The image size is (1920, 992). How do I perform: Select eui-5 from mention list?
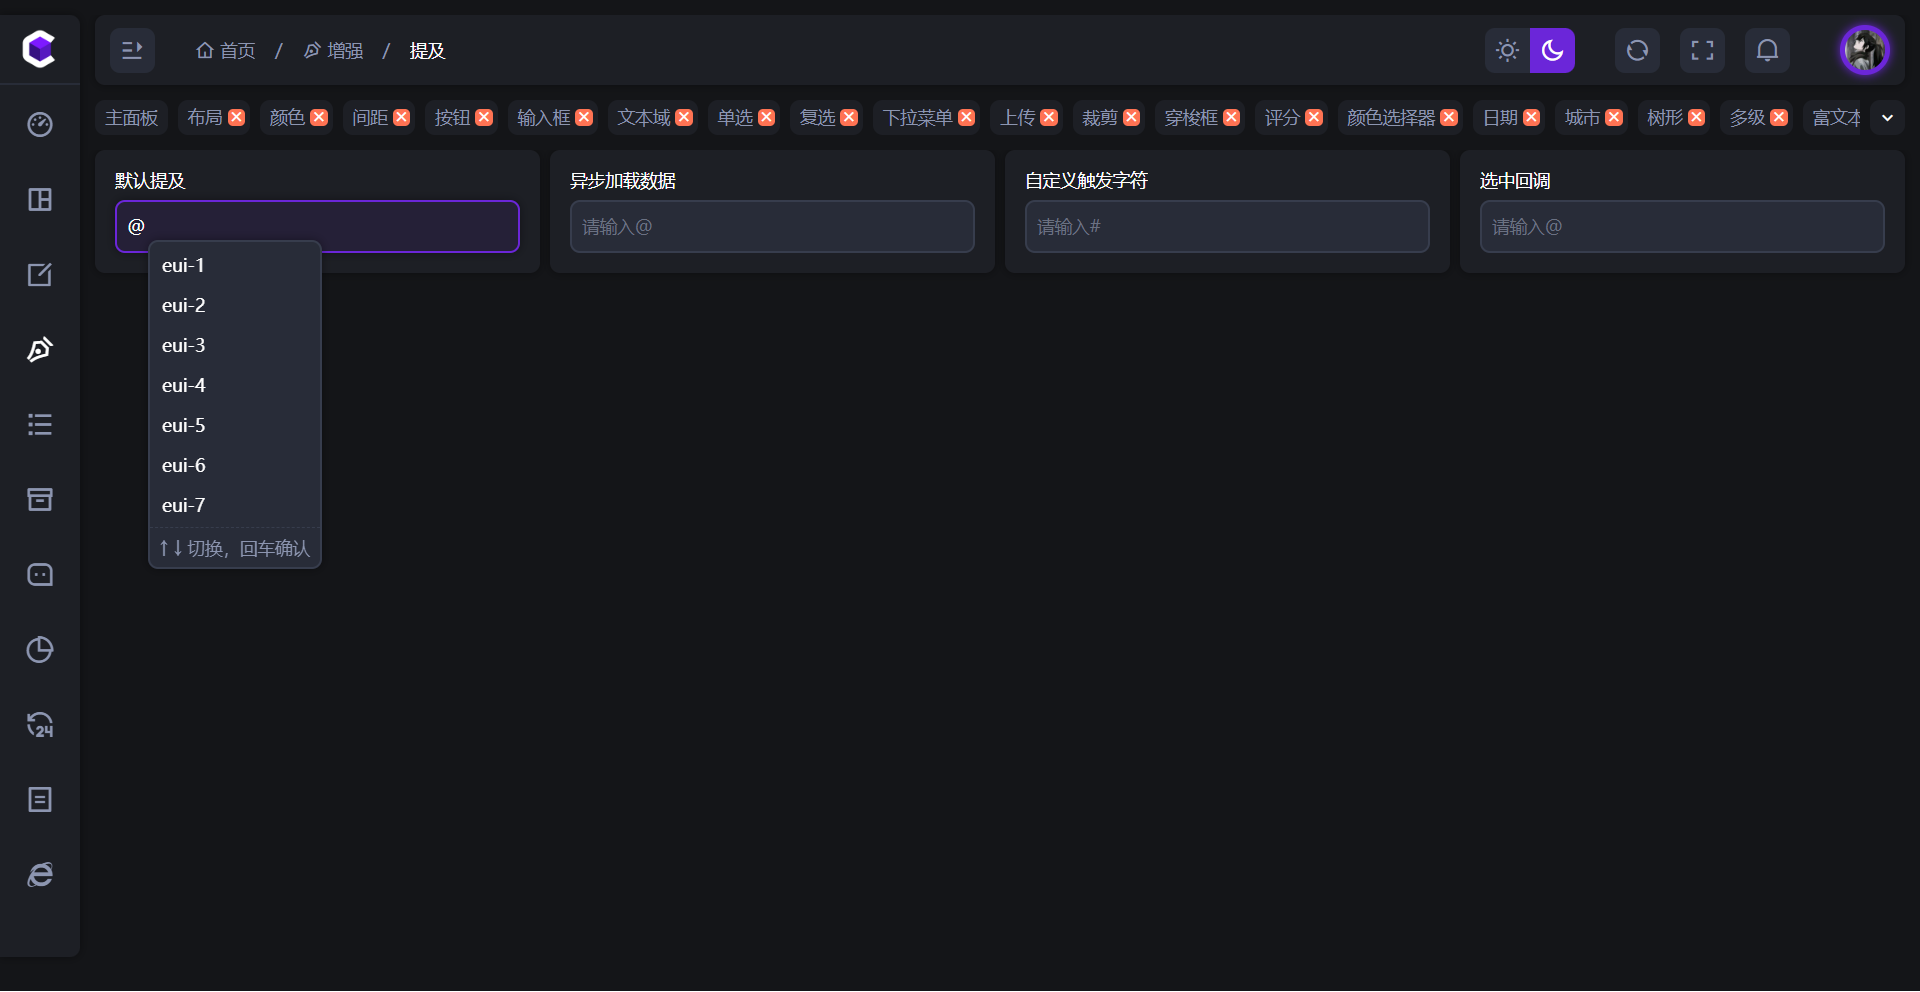pyautogui.click(x=235, y=425)
